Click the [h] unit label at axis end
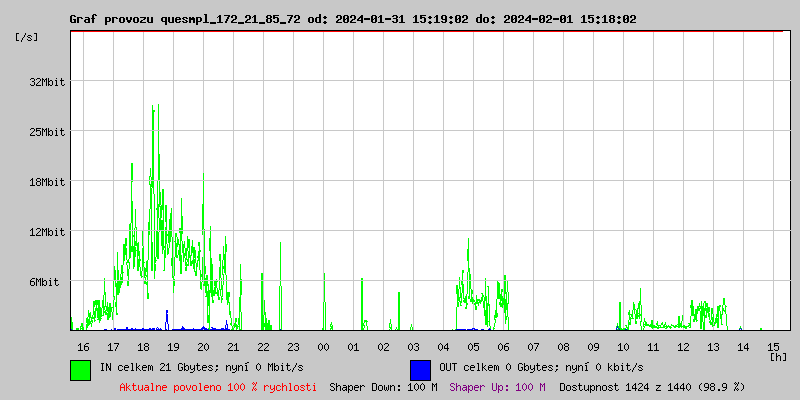 pos(778,356)
